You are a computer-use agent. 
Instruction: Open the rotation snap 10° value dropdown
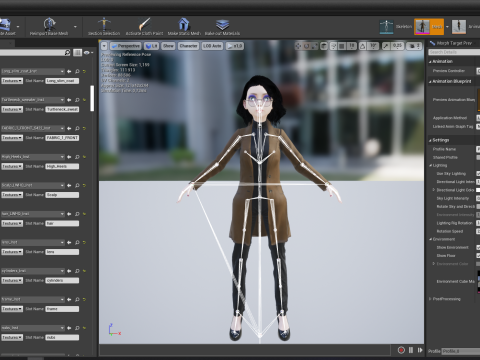coord(373,46)
